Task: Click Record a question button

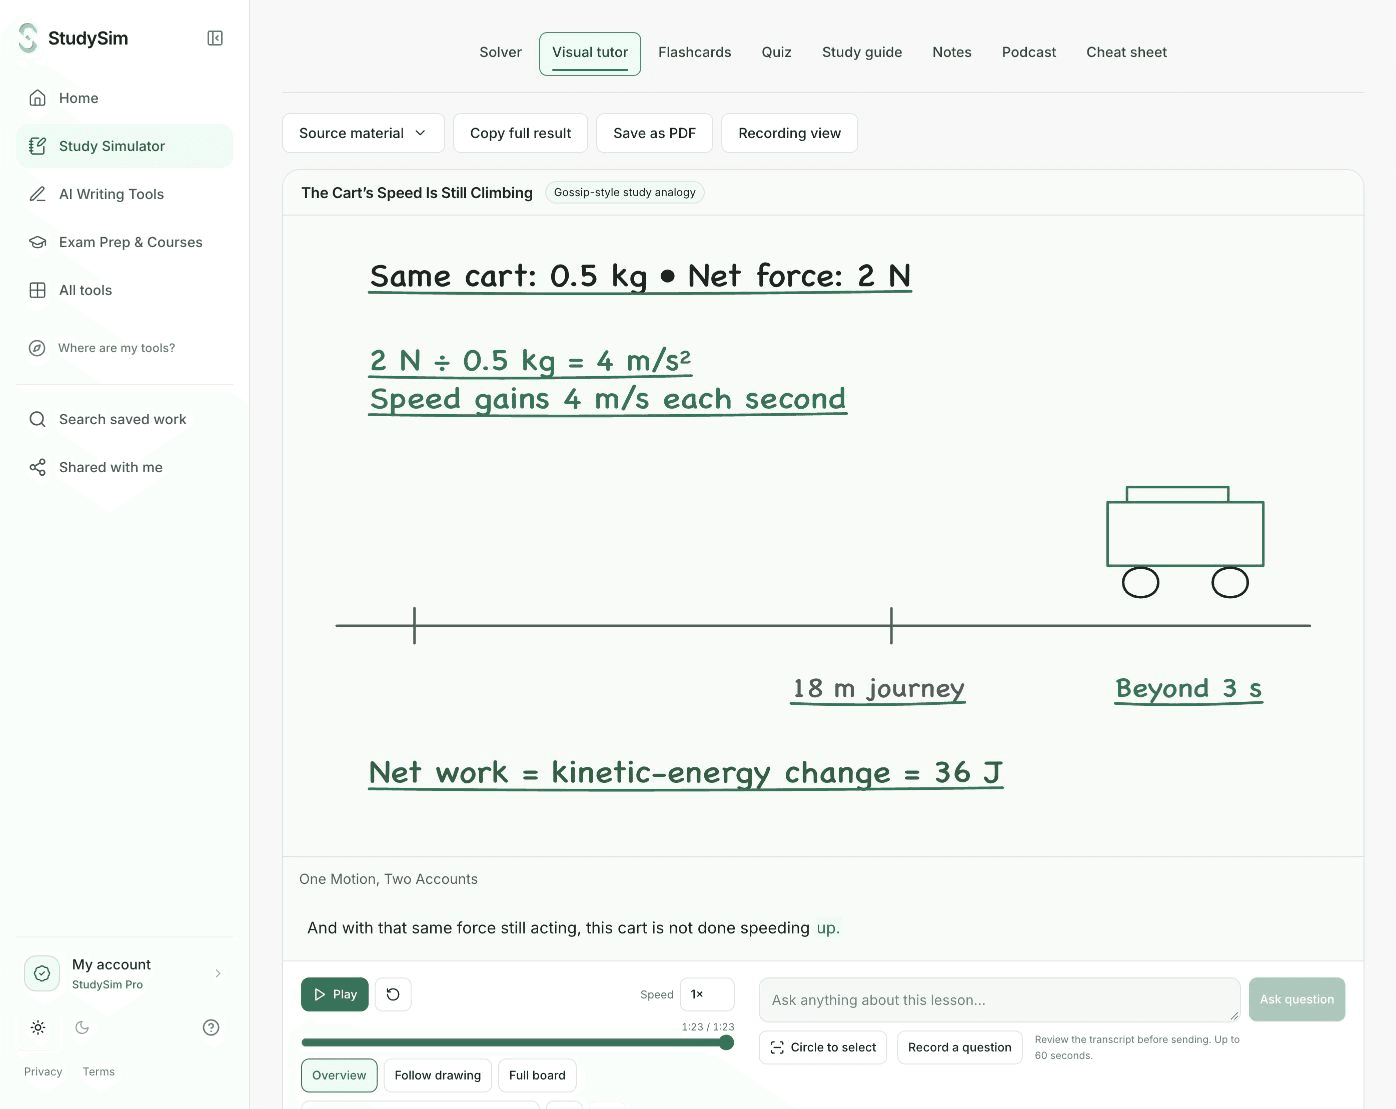Action: (x=960, y=1047)
